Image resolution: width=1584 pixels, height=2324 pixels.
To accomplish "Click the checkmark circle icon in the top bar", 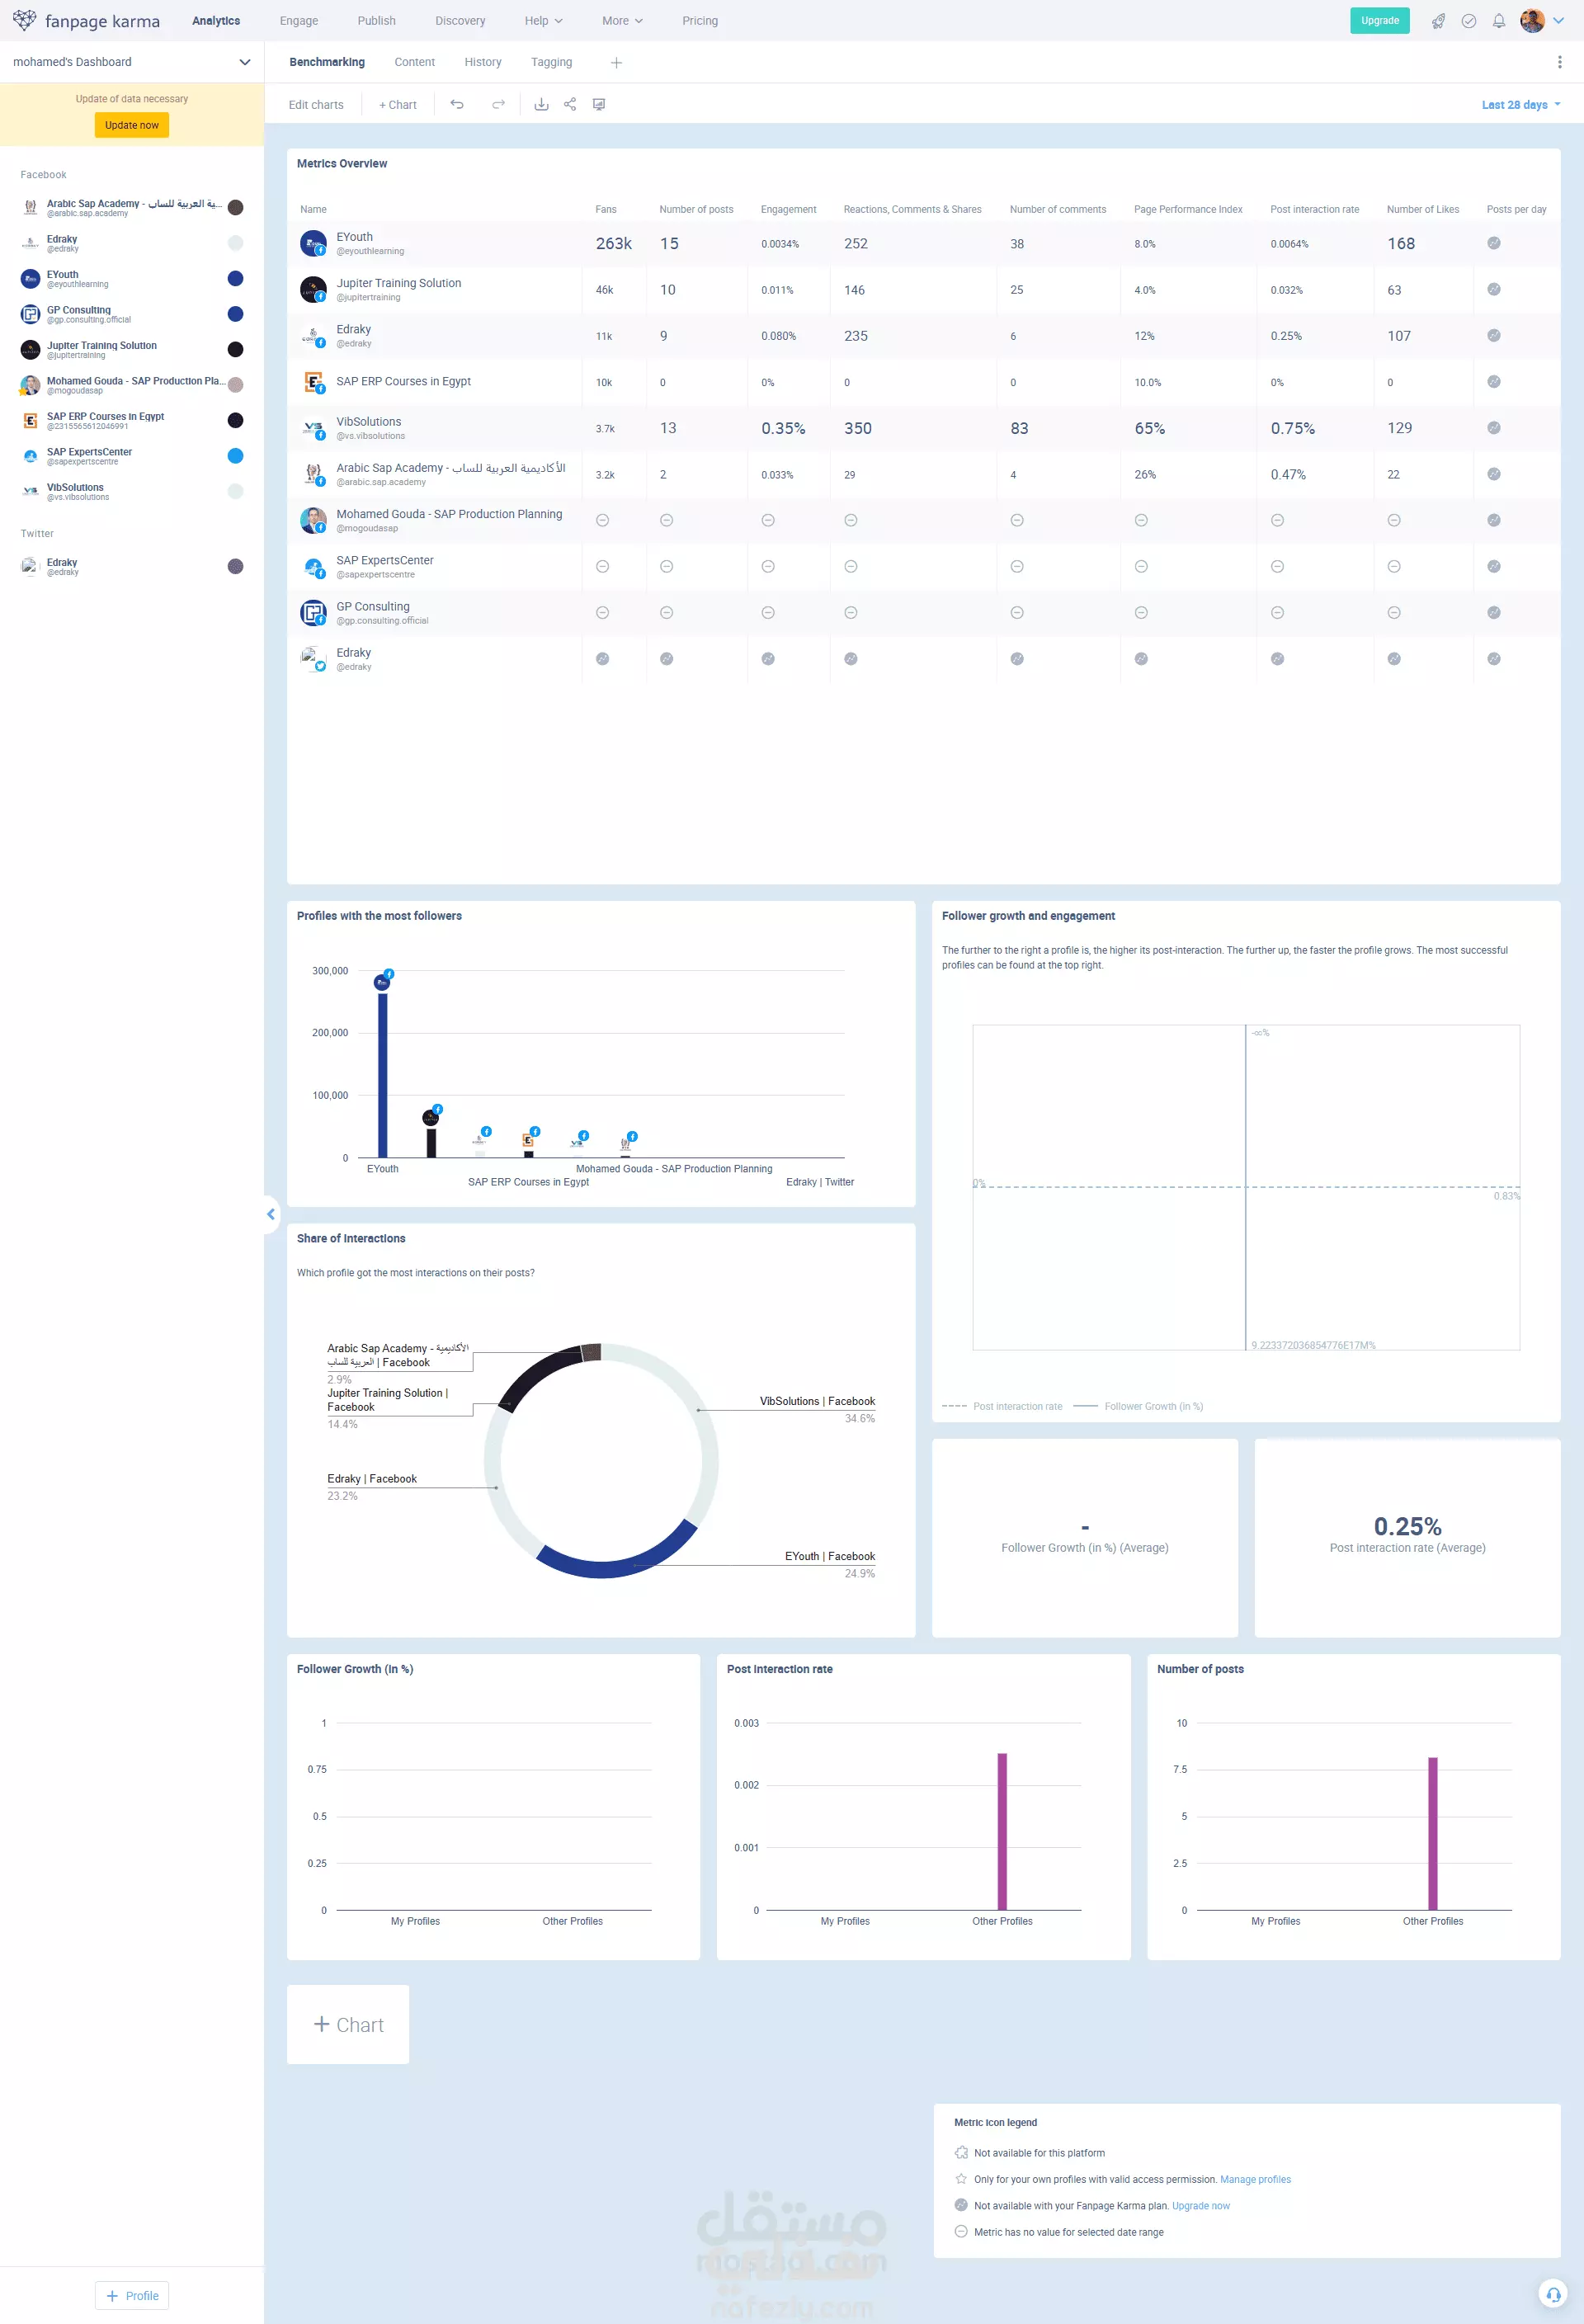I will click(1468, 21).
